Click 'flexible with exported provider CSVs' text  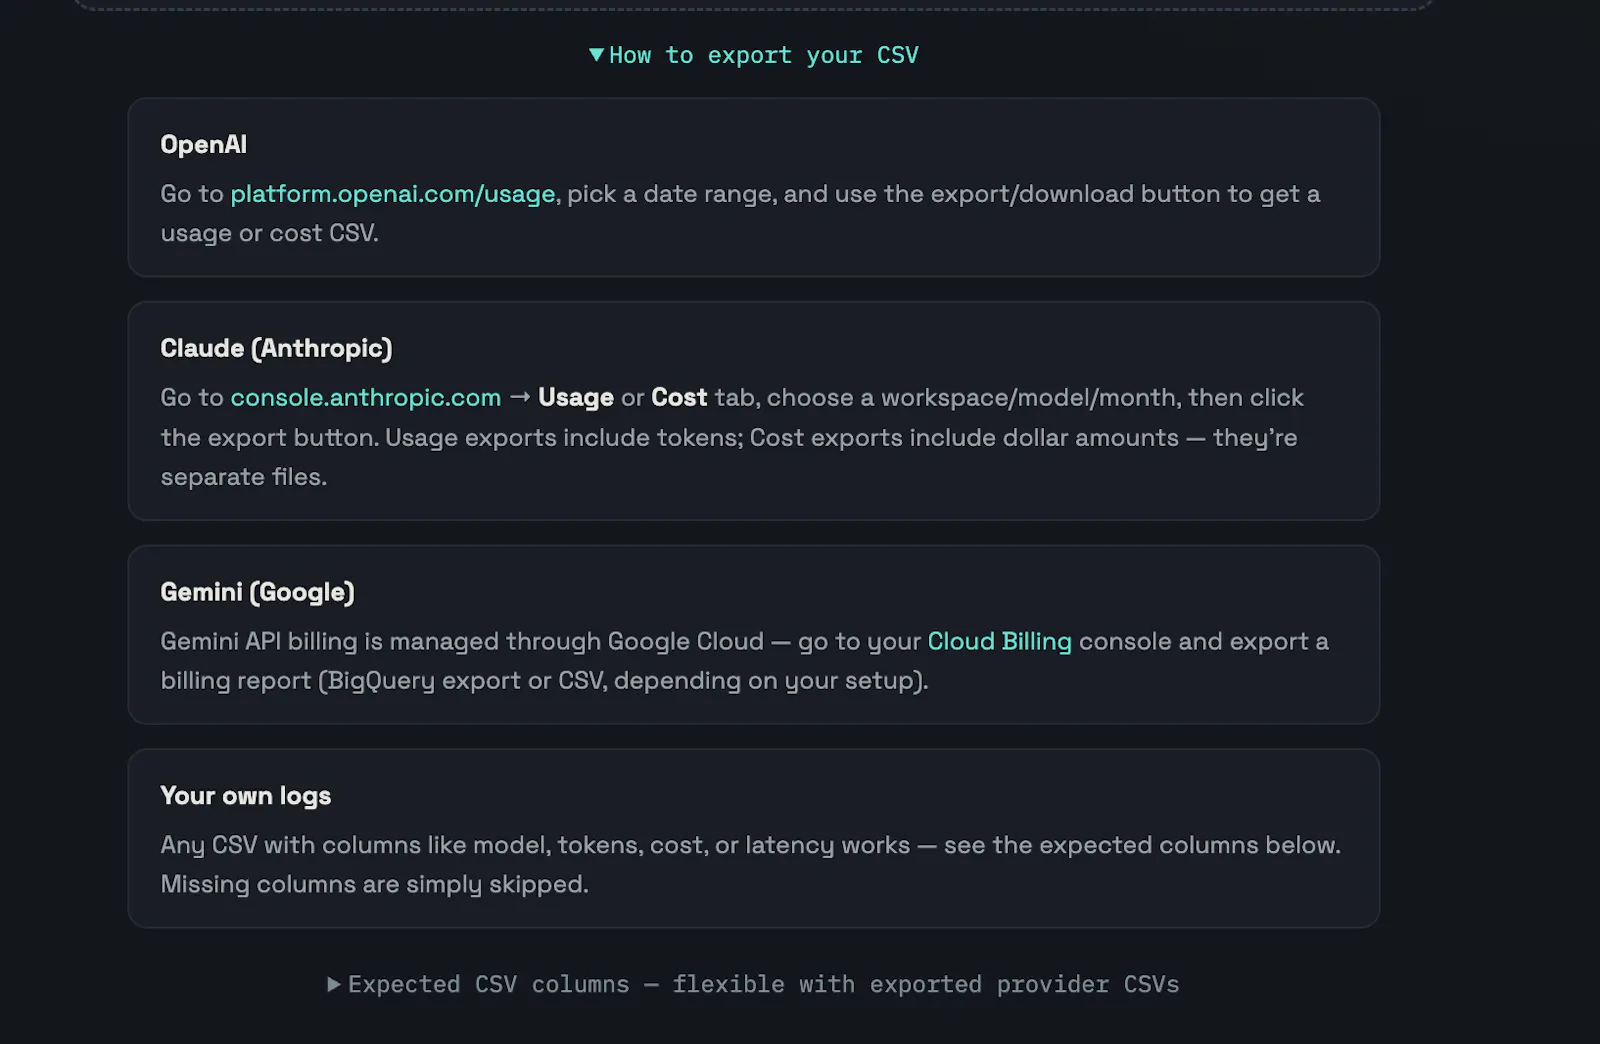(x=926, y=984)
